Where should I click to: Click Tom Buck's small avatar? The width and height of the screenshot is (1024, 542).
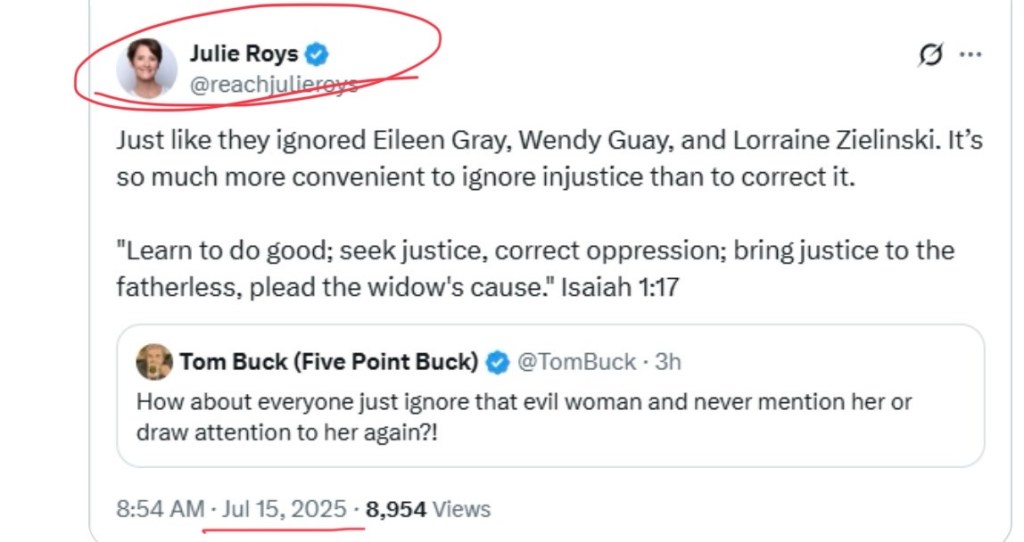coord(154,362)
